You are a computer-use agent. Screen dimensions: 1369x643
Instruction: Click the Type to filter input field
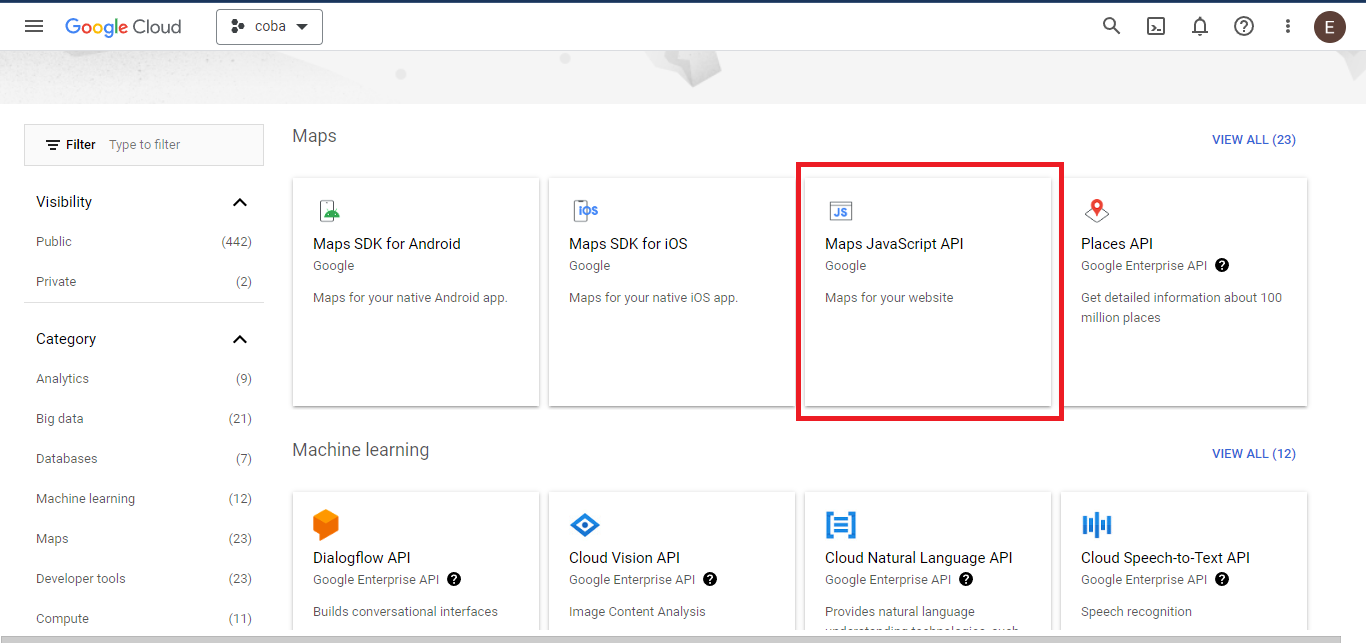point(180,145)
